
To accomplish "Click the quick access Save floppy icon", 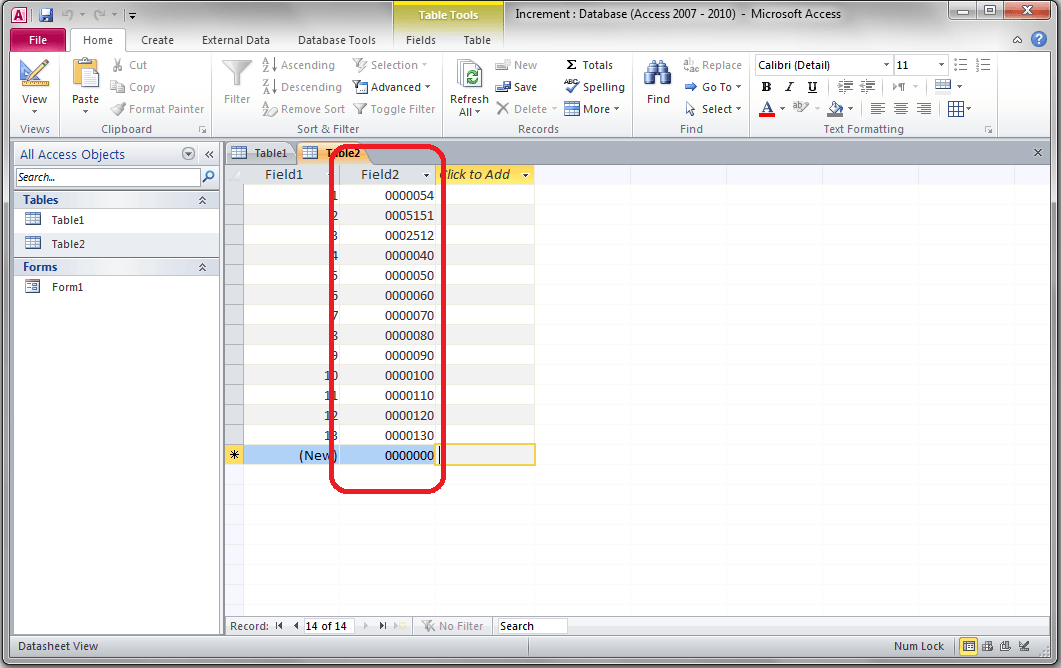I will click(x=46, y=14).
